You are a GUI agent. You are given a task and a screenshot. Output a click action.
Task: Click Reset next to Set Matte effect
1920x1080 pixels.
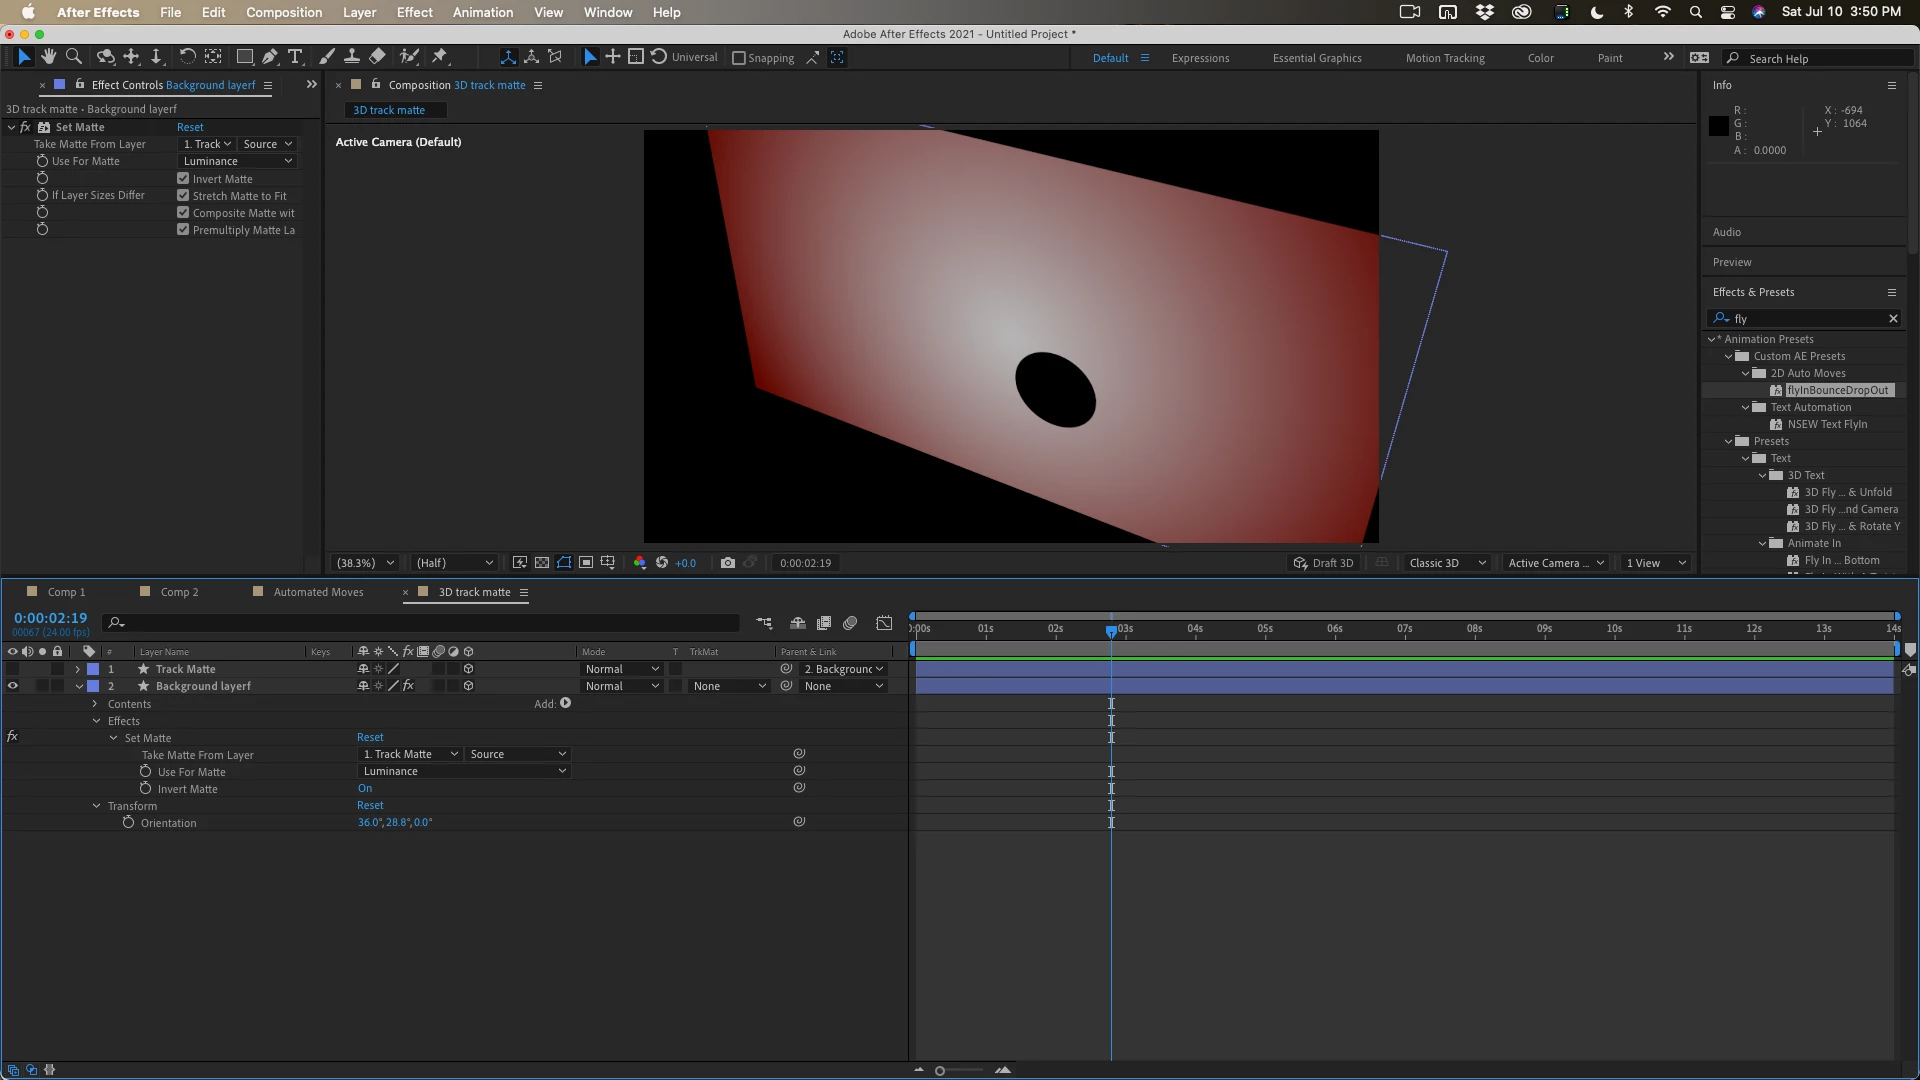[x=190, y=127]
